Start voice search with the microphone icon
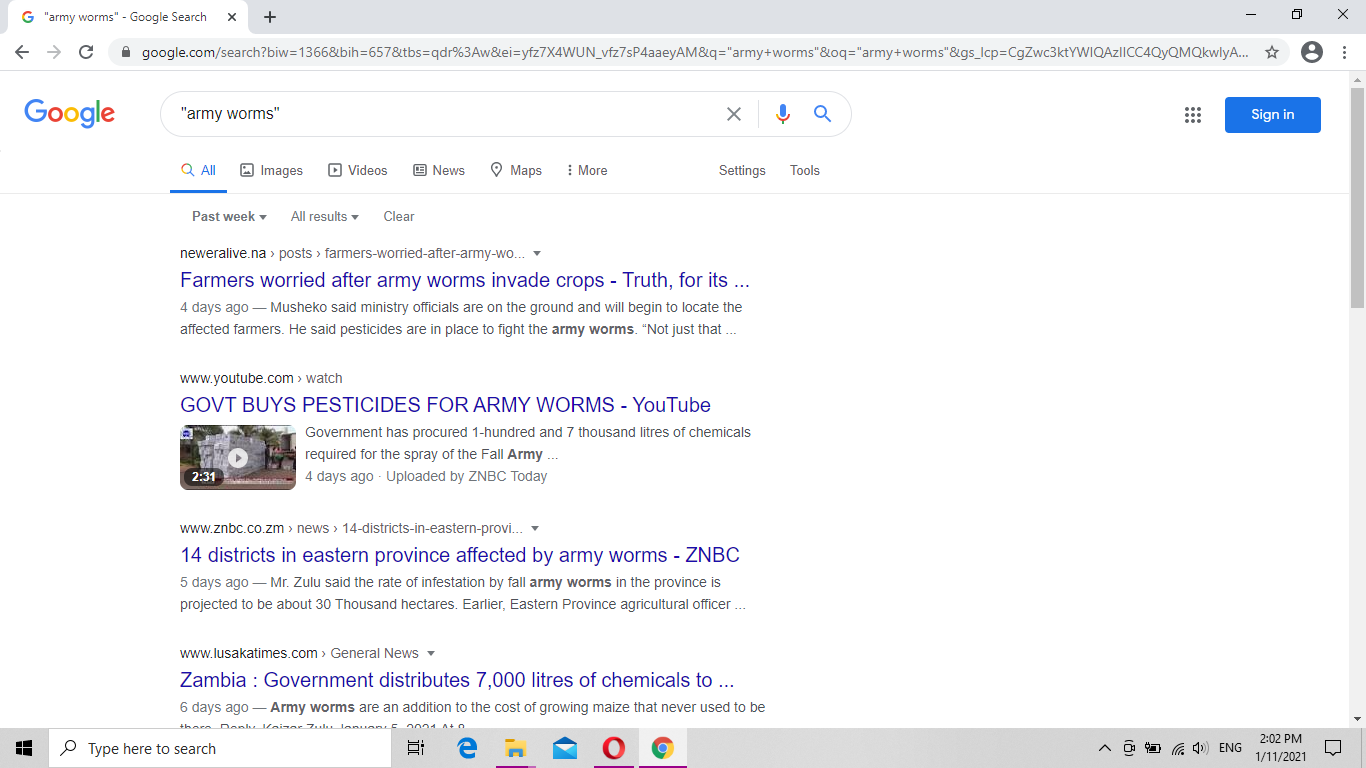The height and width of the screenshot is (768, 1366). pos(783,114)
